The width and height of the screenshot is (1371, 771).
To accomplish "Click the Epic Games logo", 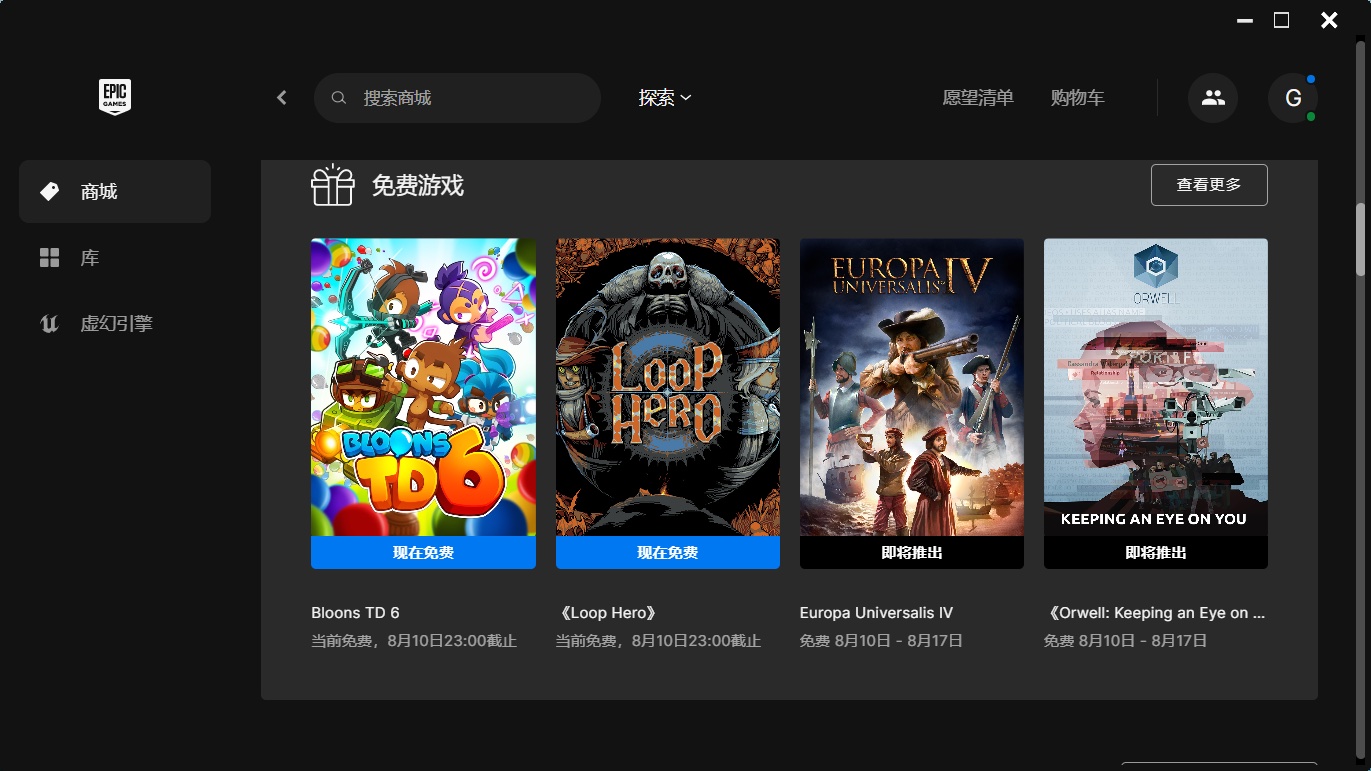I will click(115, 97).
